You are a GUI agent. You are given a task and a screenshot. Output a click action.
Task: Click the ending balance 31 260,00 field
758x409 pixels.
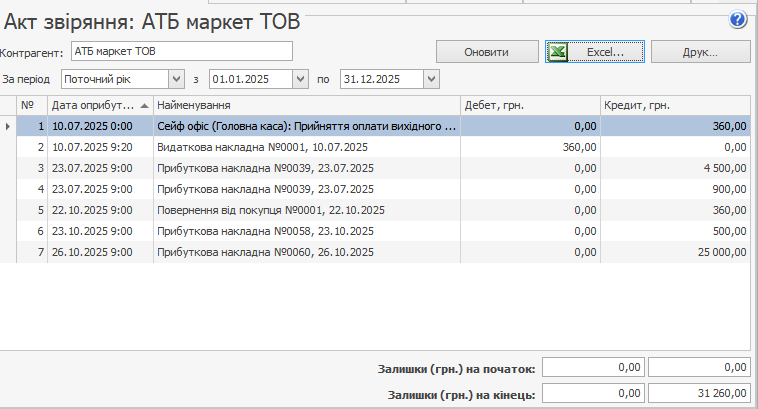(x=699, y=394)
